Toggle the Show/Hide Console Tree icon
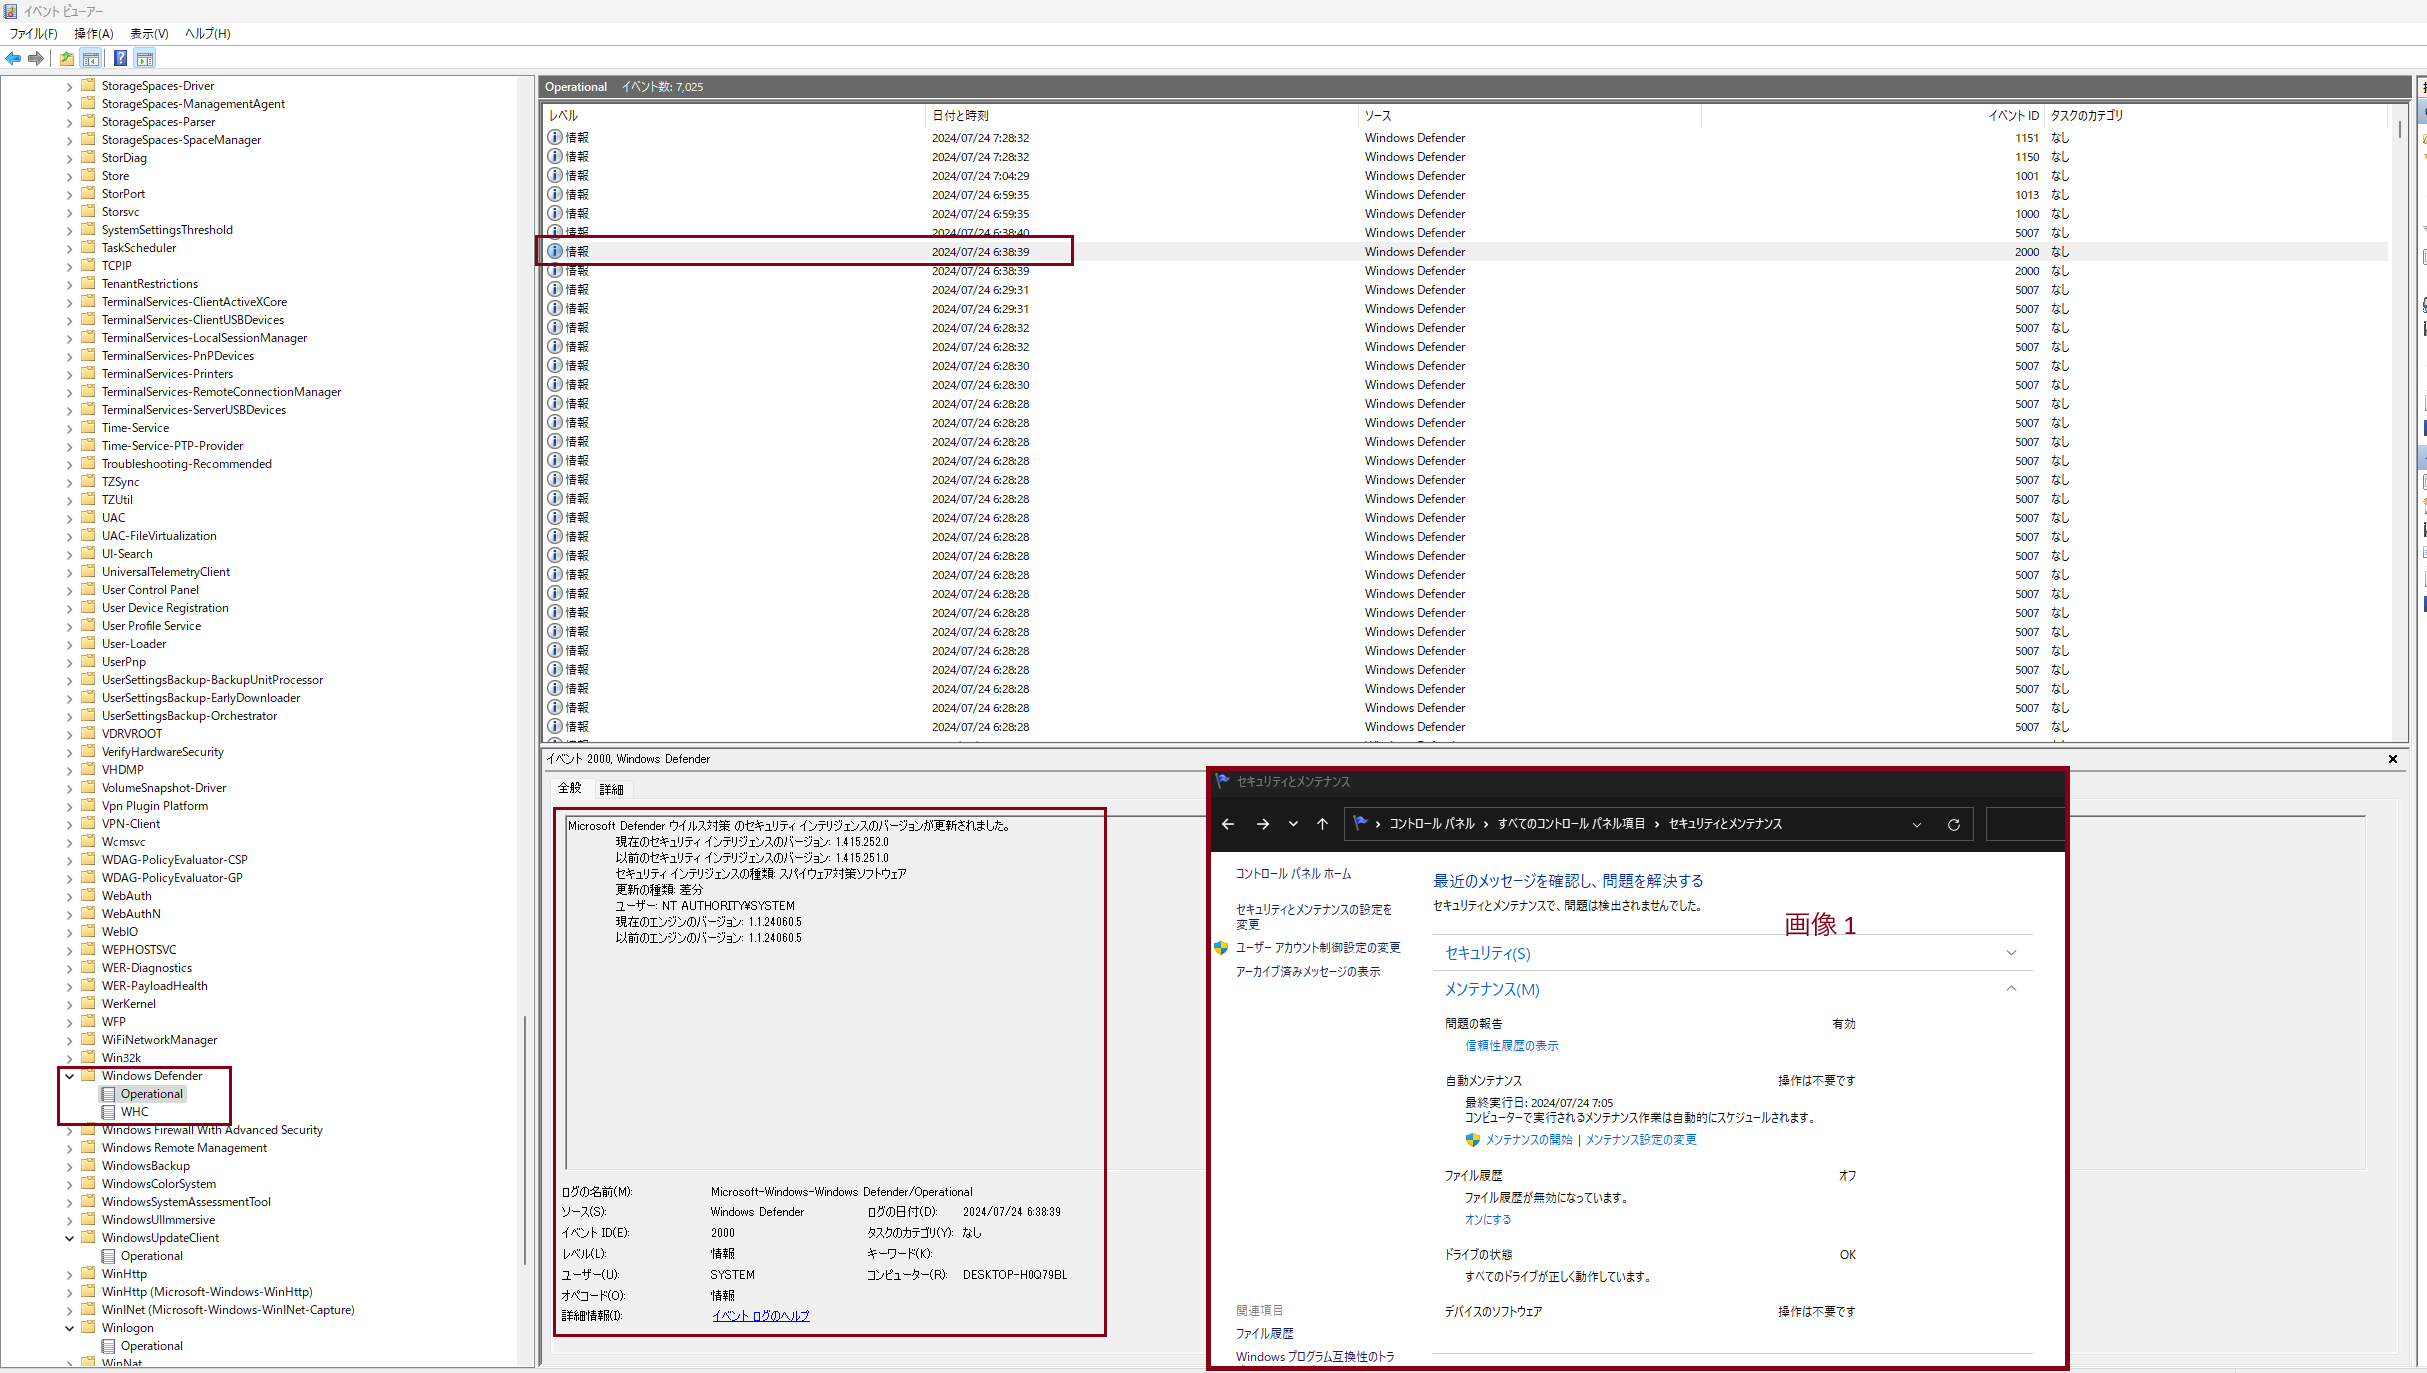The width and height of the screenshot is (2427, 1373). [91, 58]
